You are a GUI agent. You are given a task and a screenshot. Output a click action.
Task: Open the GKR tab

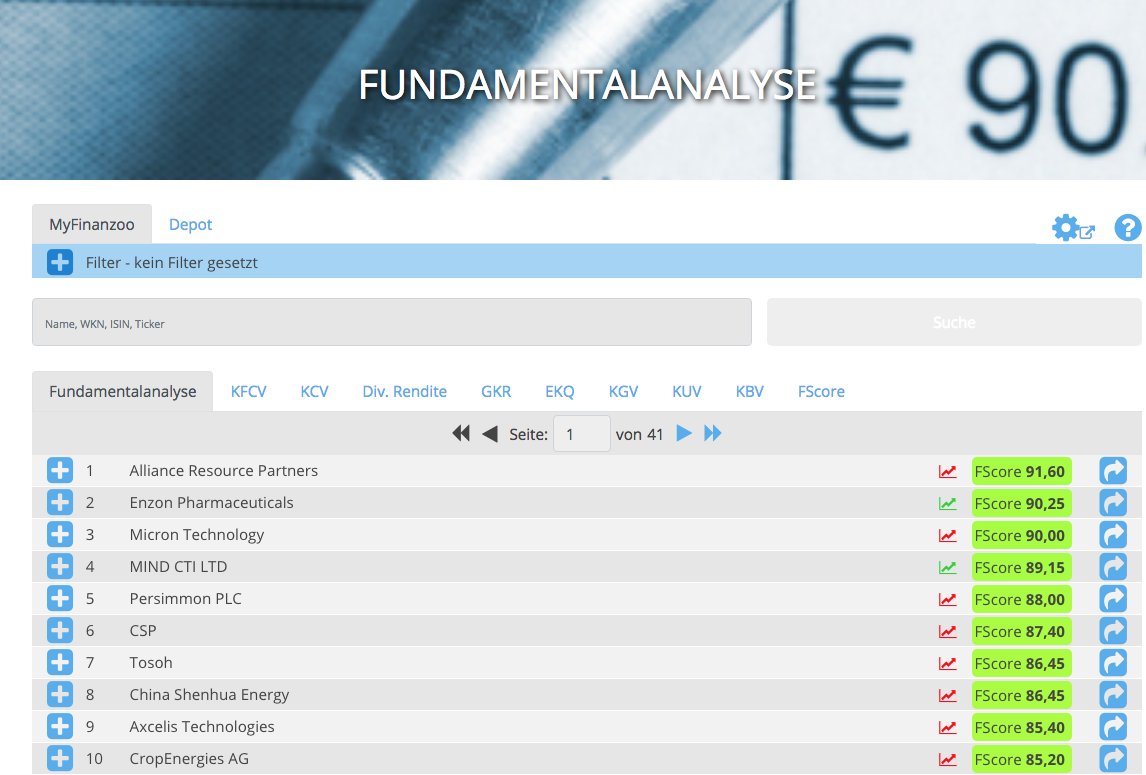(496, 391)
